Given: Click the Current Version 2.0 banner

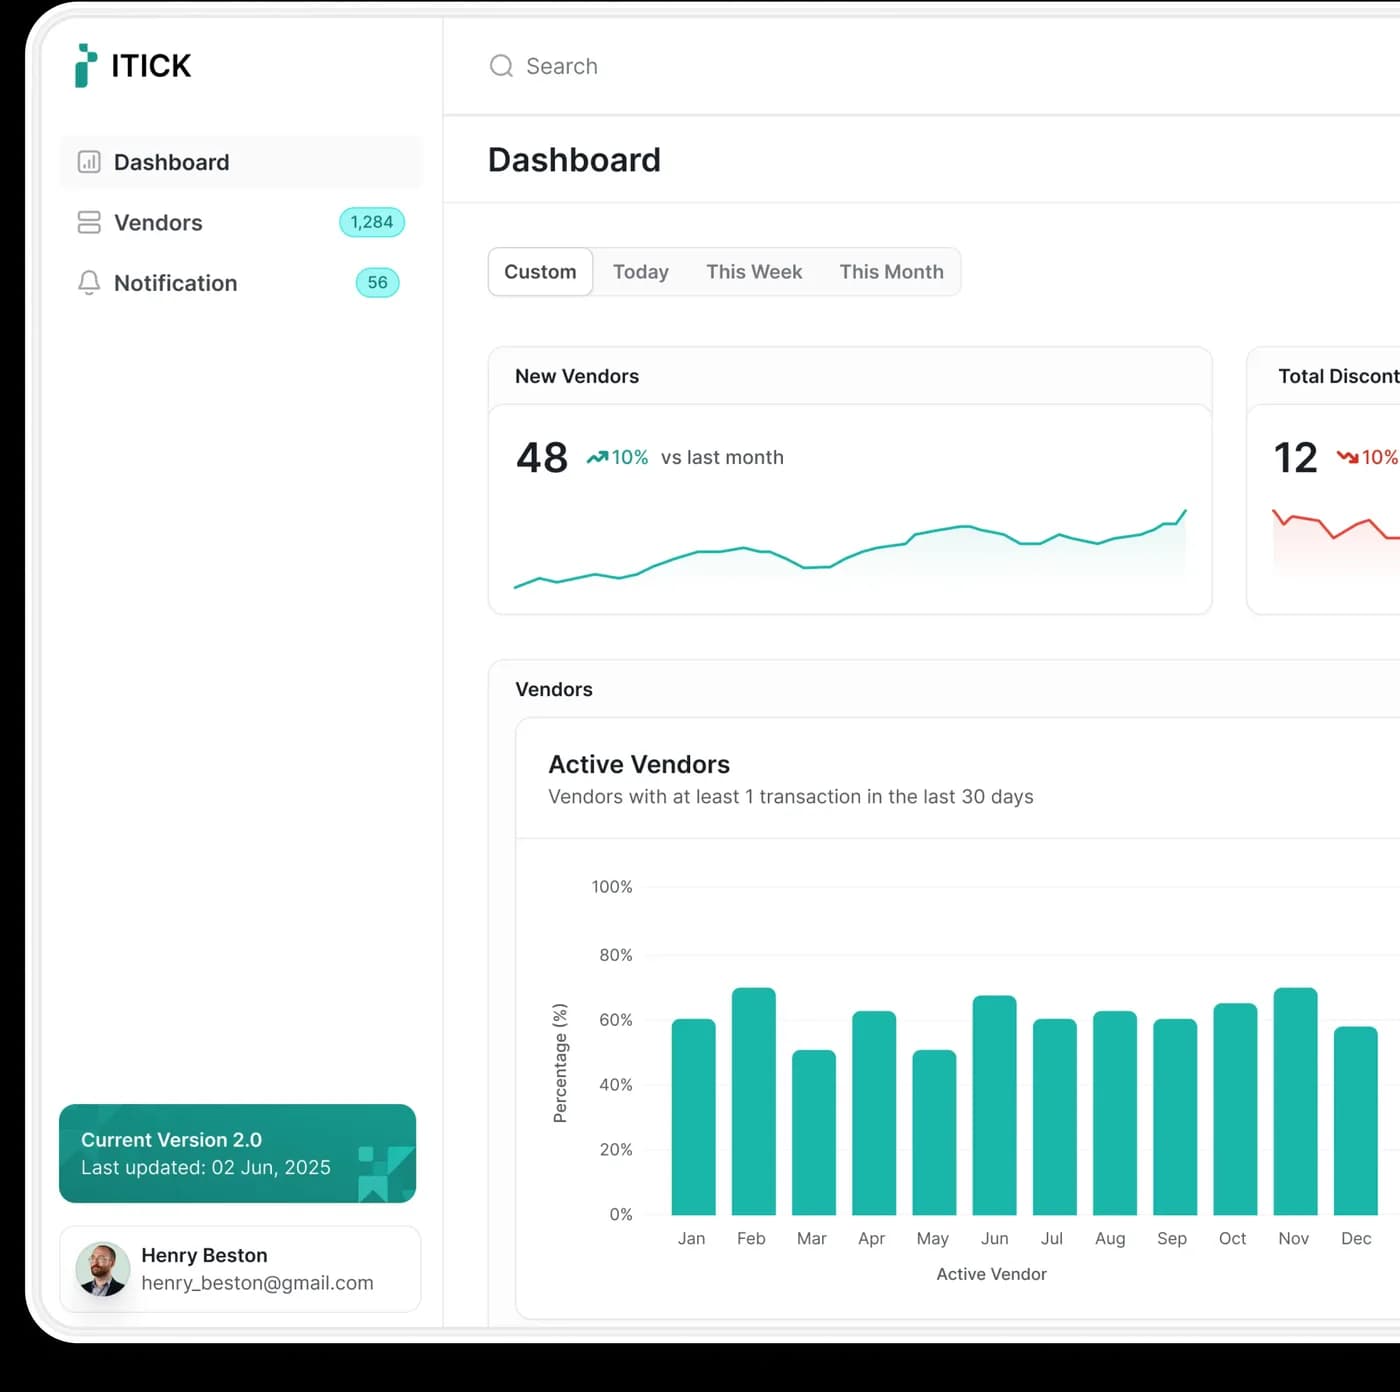Looking at the screenshot, I should 237,1153.
